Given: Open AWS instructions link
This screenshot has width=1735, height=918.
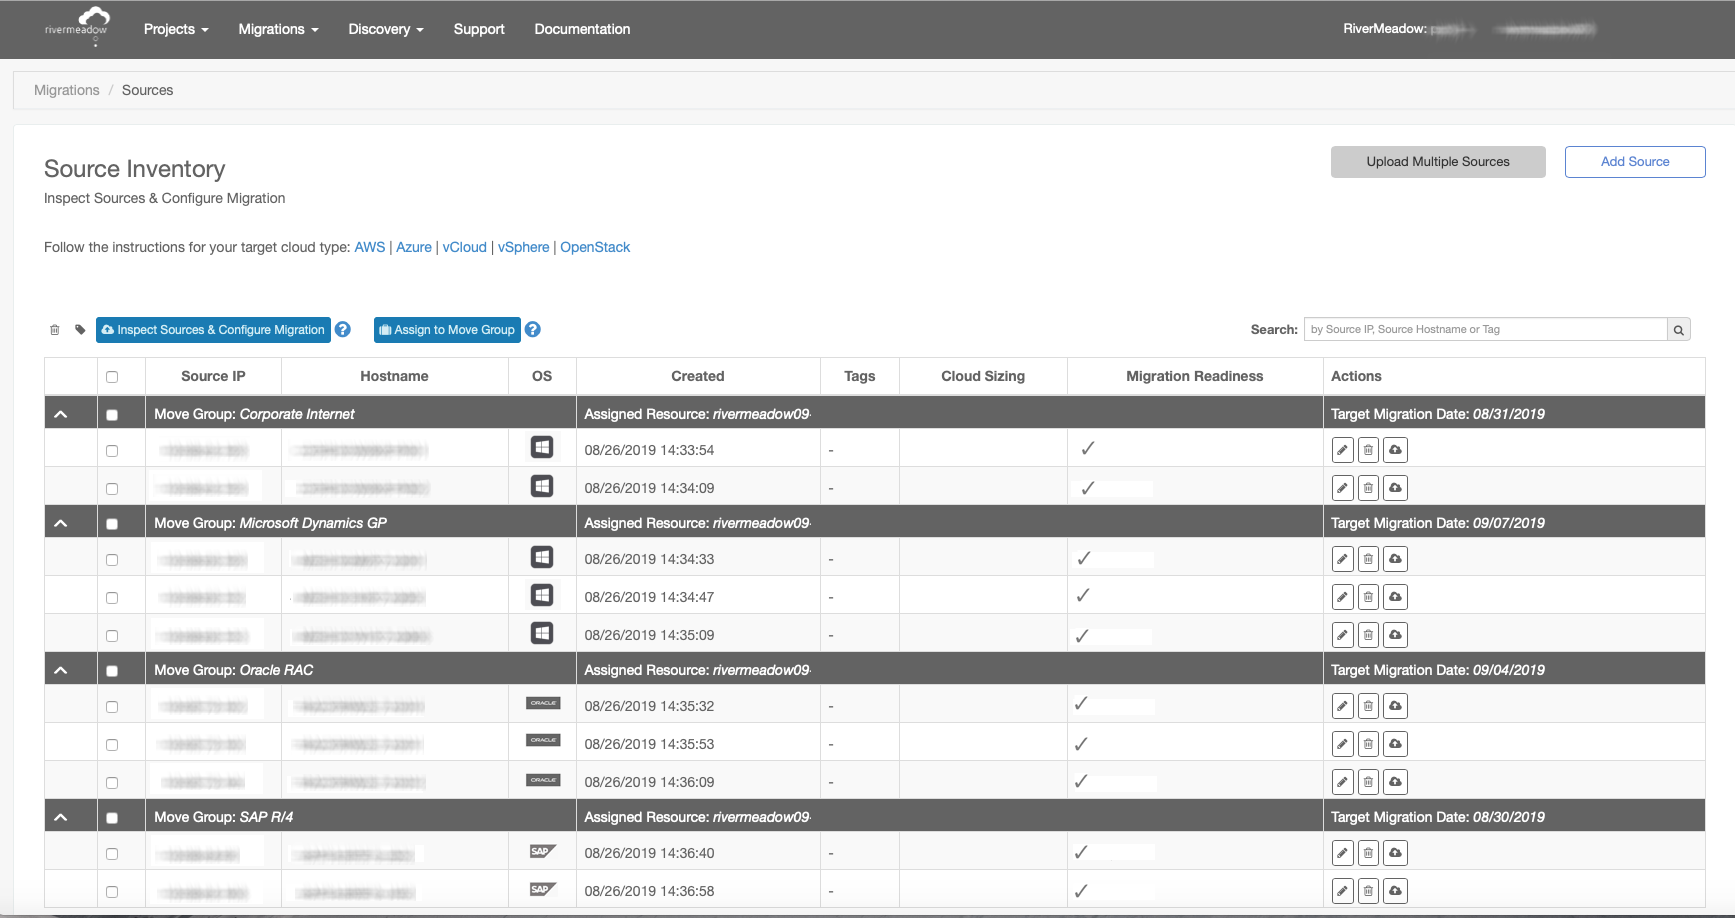Looking at the screenshot, I should (x=370, y=247).
